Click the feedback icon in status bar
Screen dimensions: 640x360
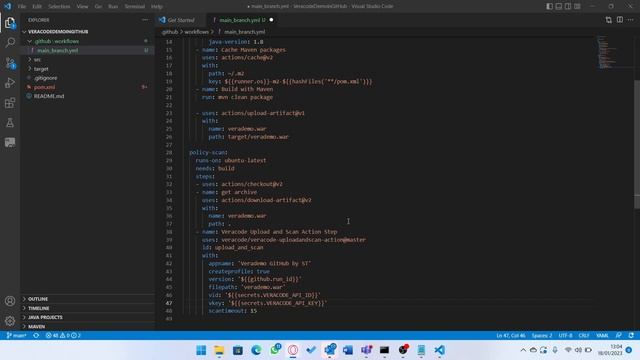(619, 336)
